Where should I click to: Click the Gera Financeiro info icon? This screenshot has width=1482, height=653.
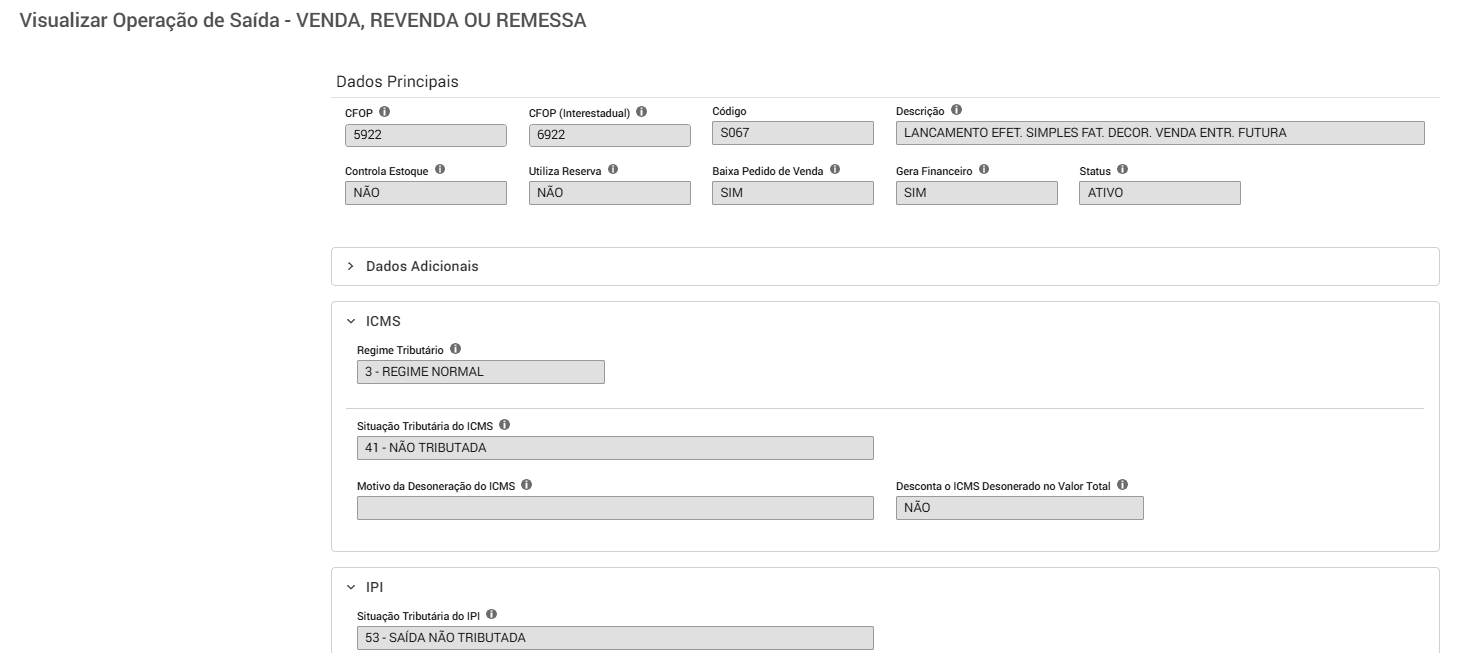985,170
